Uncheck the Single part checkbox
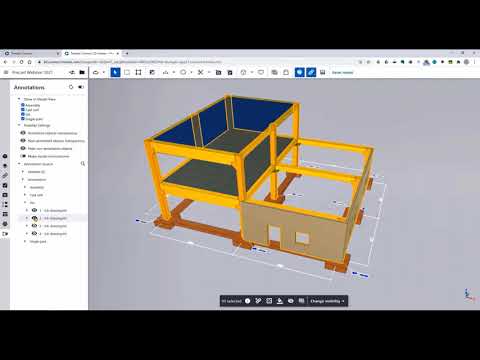The height and width of the screenshot is (360, 480). (23, 119)
